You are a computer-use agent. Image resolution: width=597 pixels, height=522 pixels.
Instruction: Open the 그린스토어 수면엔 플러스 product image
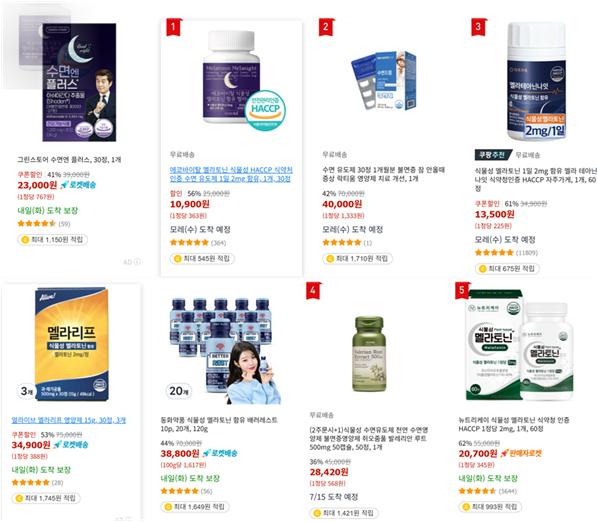(x=79, y=82)
